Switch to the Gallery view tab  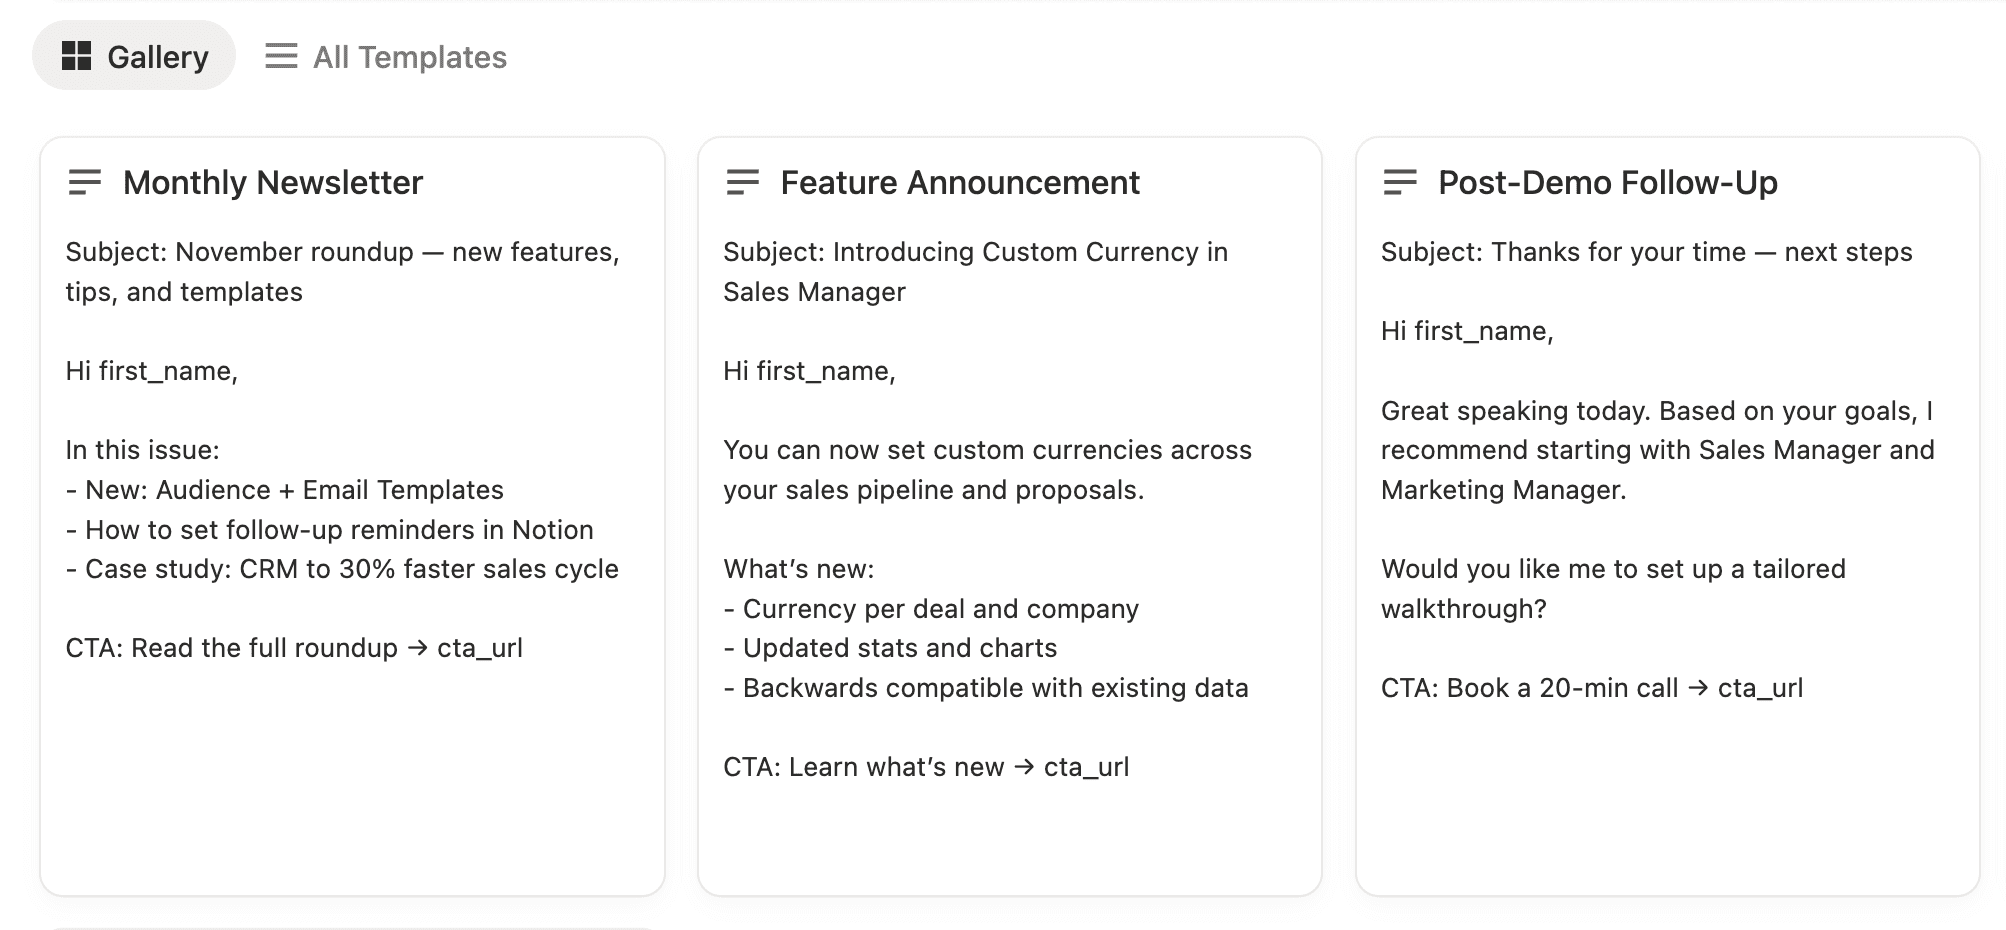[134, 56]
